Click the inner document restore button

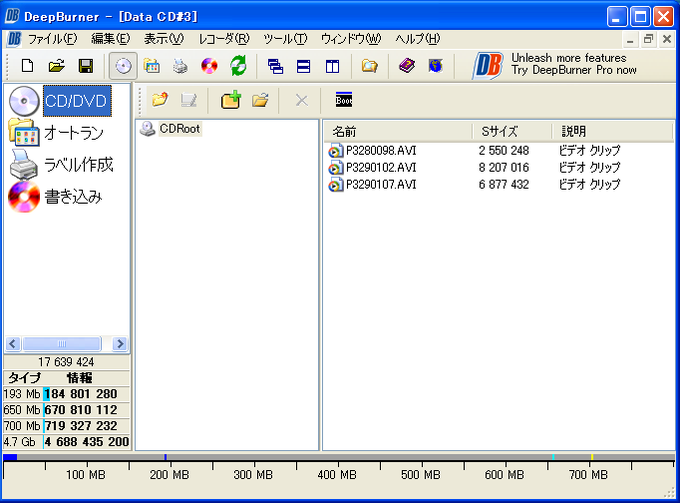click(x=648, y=39)
